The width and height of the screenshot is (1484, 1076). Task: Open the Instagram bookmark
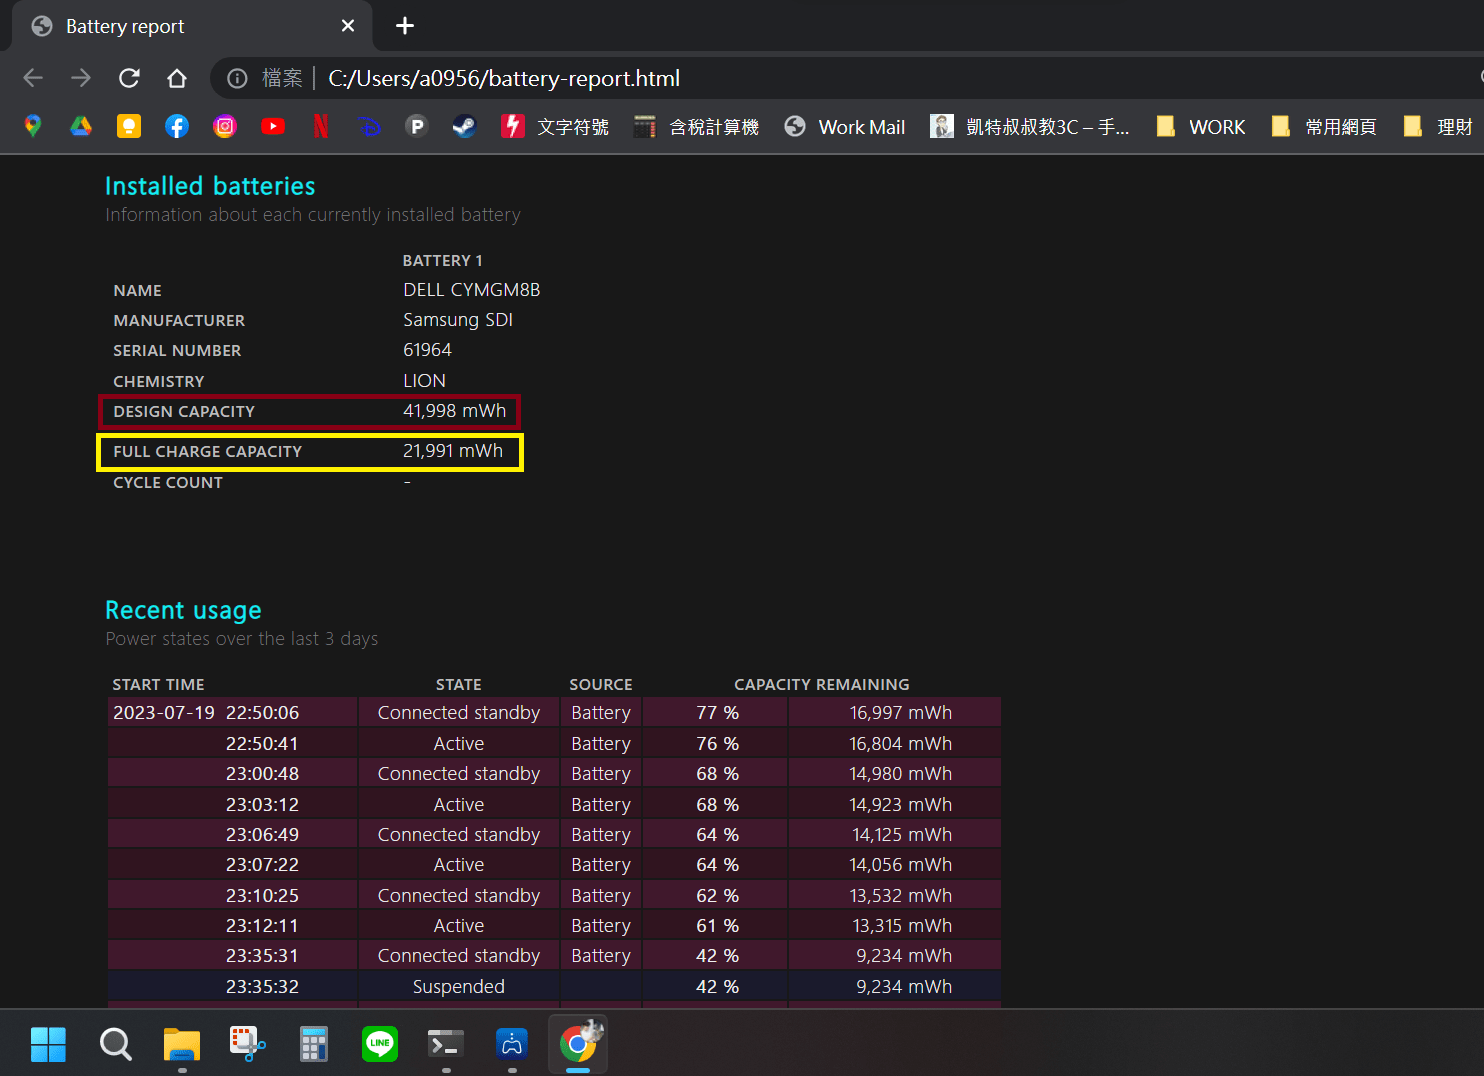tap(225, 126)
